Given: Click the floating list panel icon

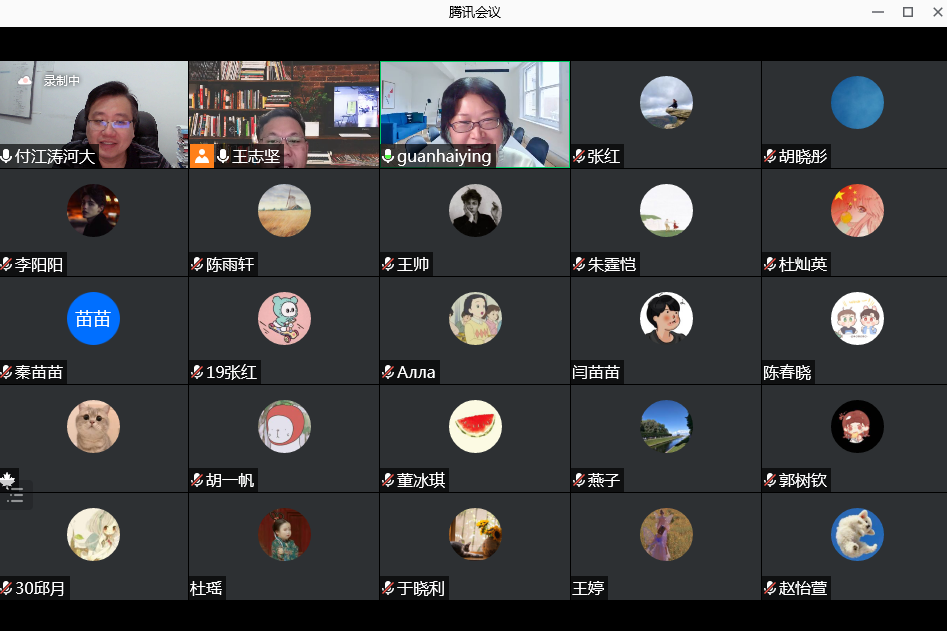Looking at the screenshot, I should (15, 495).
